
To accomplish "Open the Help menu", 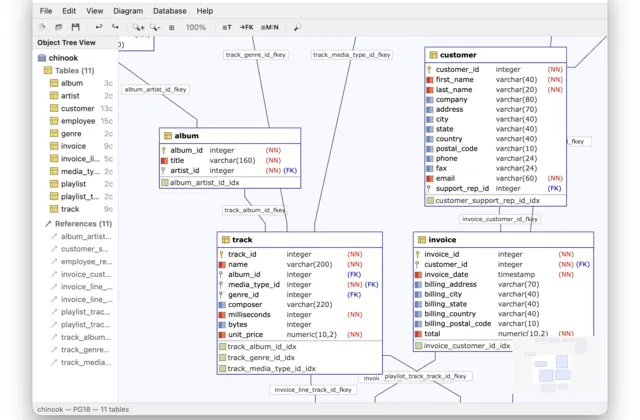I will [205, 11].
